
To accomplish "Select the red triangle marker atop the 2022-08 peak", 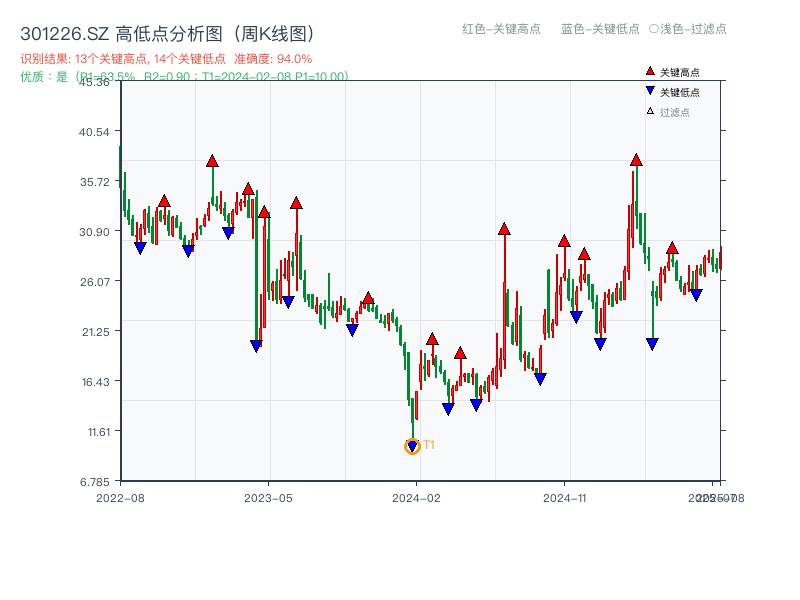I will point(162,199).
